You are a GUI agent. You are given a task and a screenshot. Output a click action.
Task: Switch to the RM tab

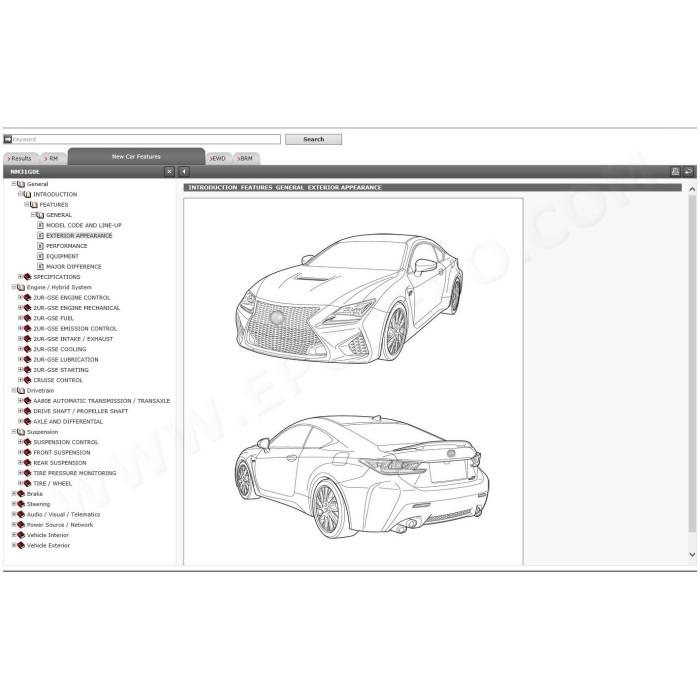tap(53, 158)
